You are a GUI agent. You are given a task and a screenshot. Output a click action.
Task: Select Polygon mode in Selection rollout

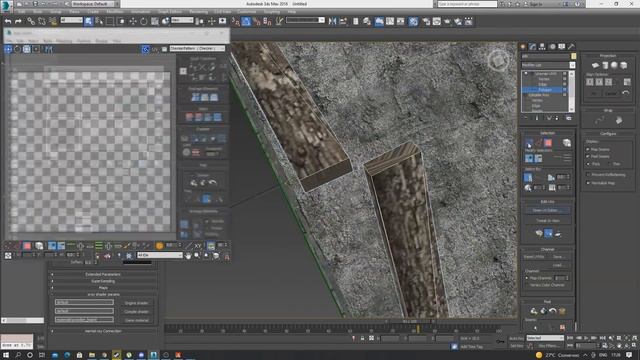tap(548, 142)
